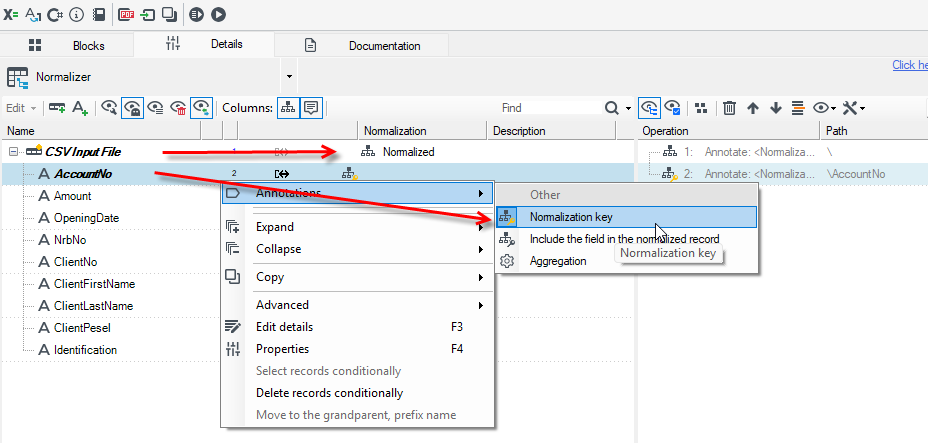The width and height of the screenshot is (928, 443).
Task: Click in the Find search field
Action: [x=550, y=108]
